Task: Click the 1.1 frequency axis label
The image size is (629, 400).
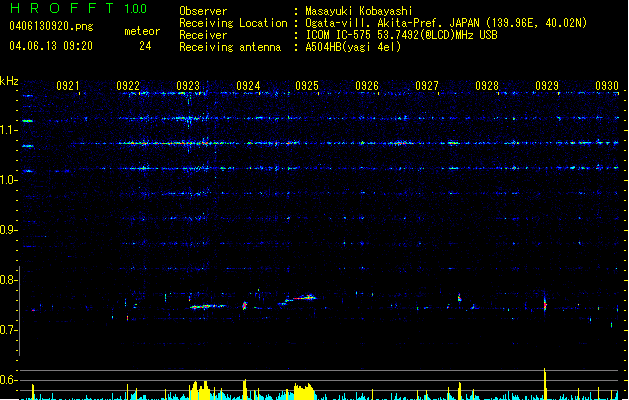Action: [8, 130]
